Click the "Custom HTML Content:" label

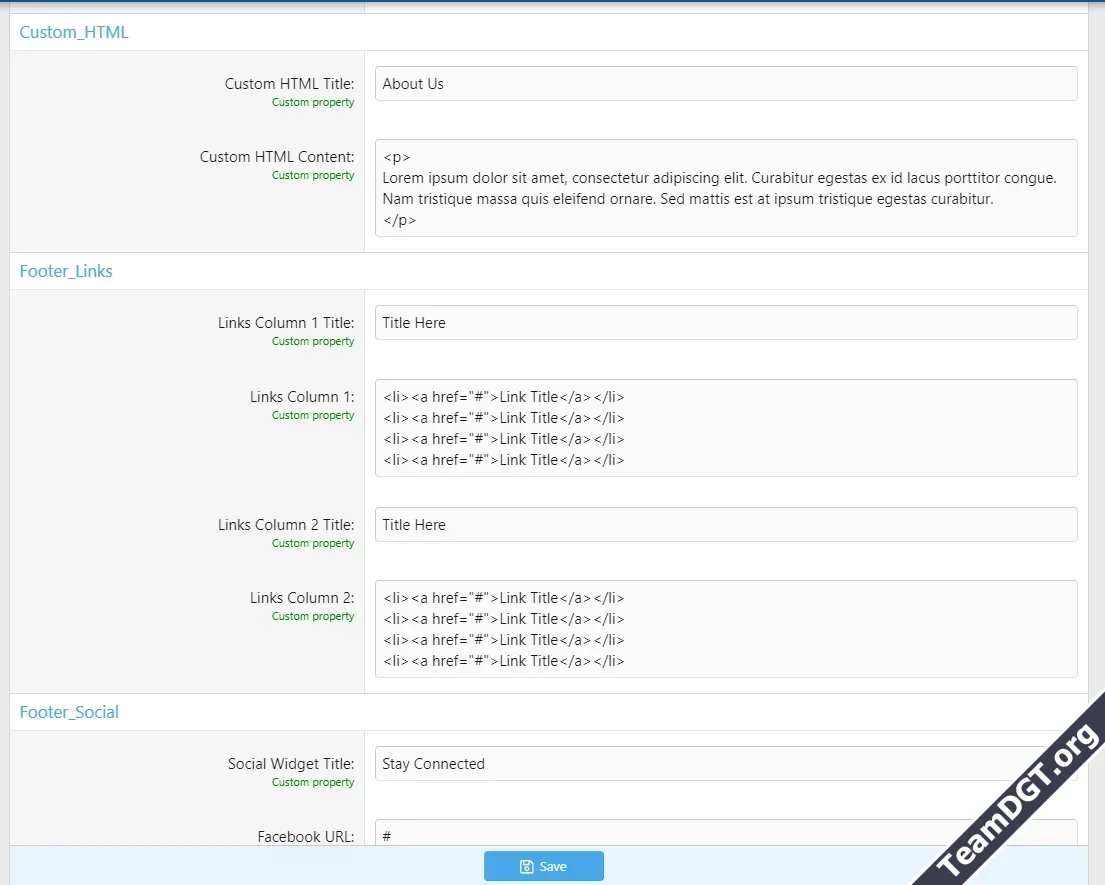point(277,157)
